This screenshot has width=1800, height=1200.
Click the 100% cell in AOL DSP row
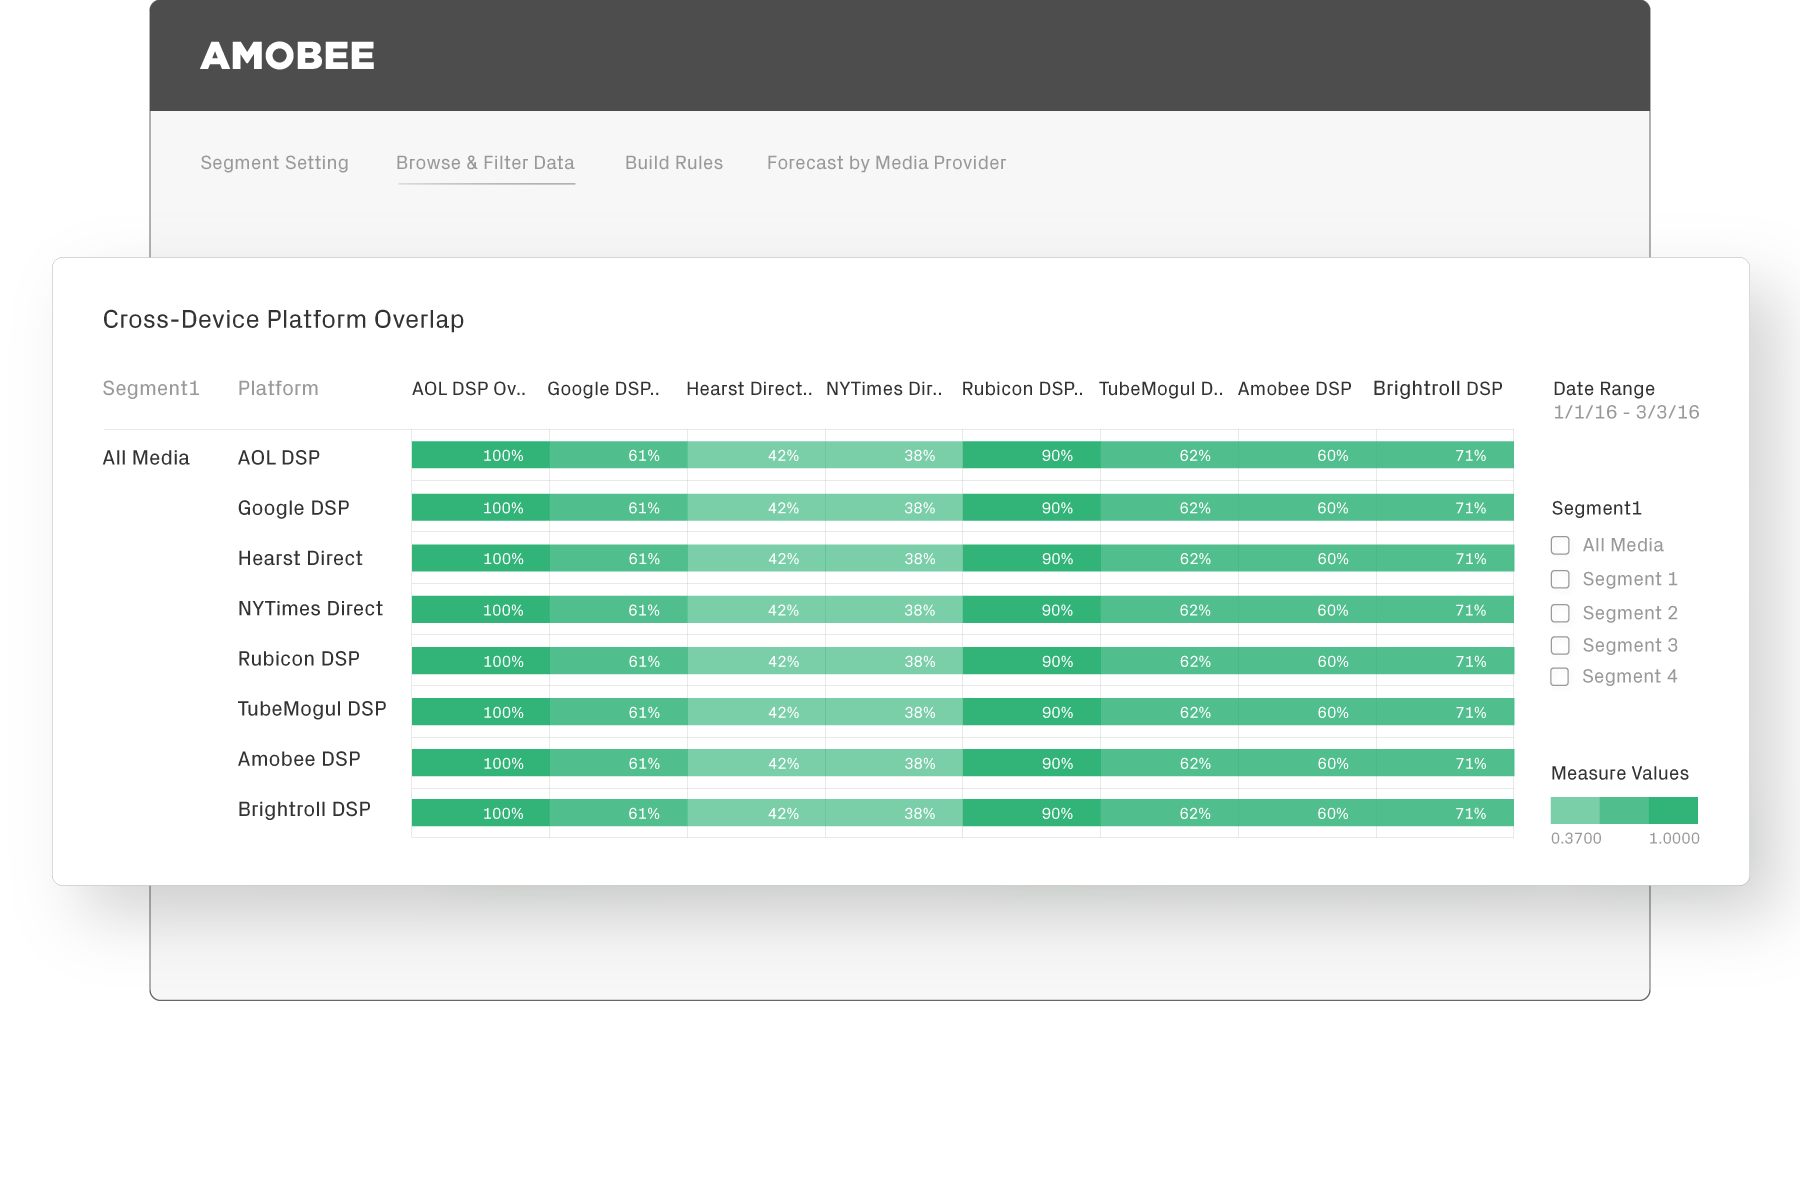481,455
